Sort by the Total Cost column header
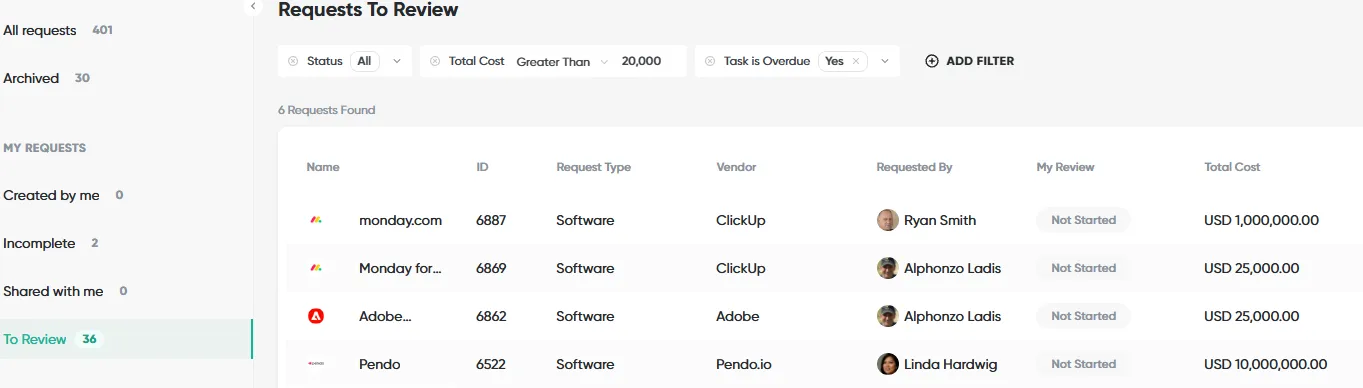 [1232, 167]
